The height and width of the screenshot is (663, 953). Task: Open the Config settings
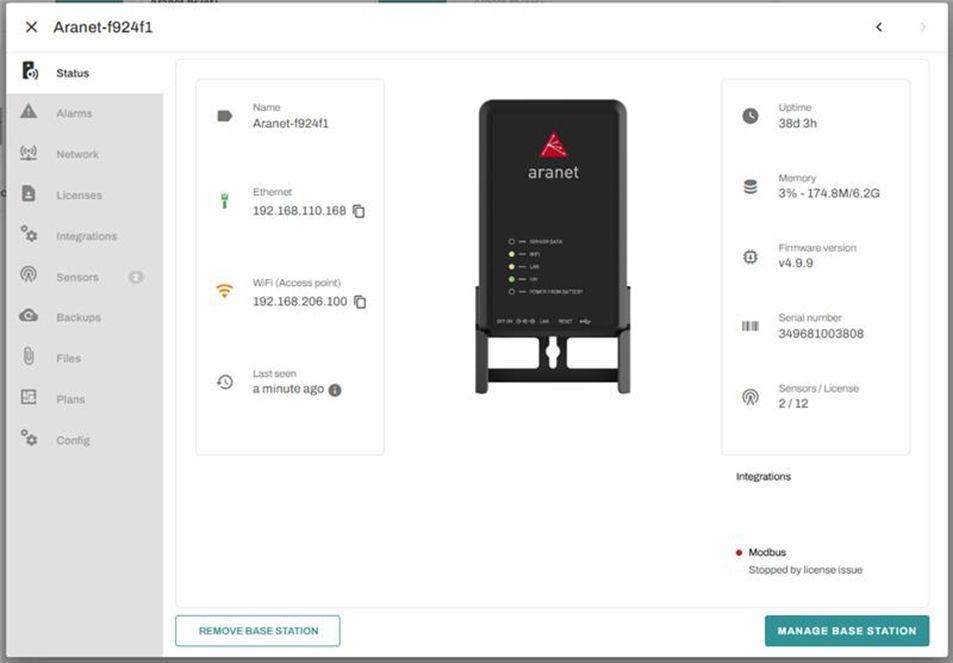(73, 440)
